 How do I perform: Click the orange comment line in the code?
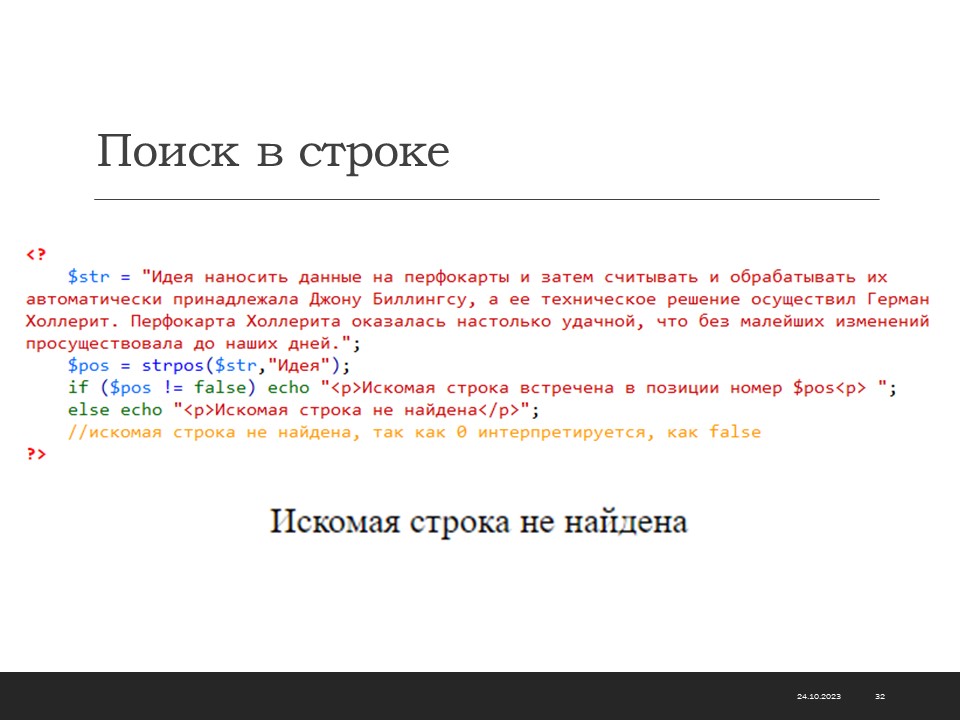pos(414,432)
